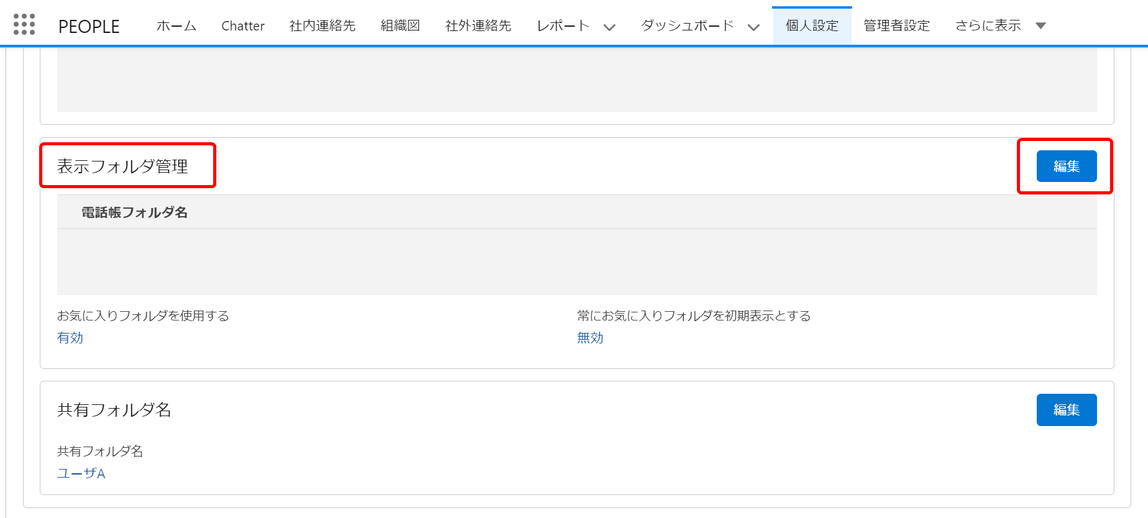Expand the レポート dropdown chevron
Image resolution: width=1148 pixels, height=518 pixels.
tap(608, 27)
